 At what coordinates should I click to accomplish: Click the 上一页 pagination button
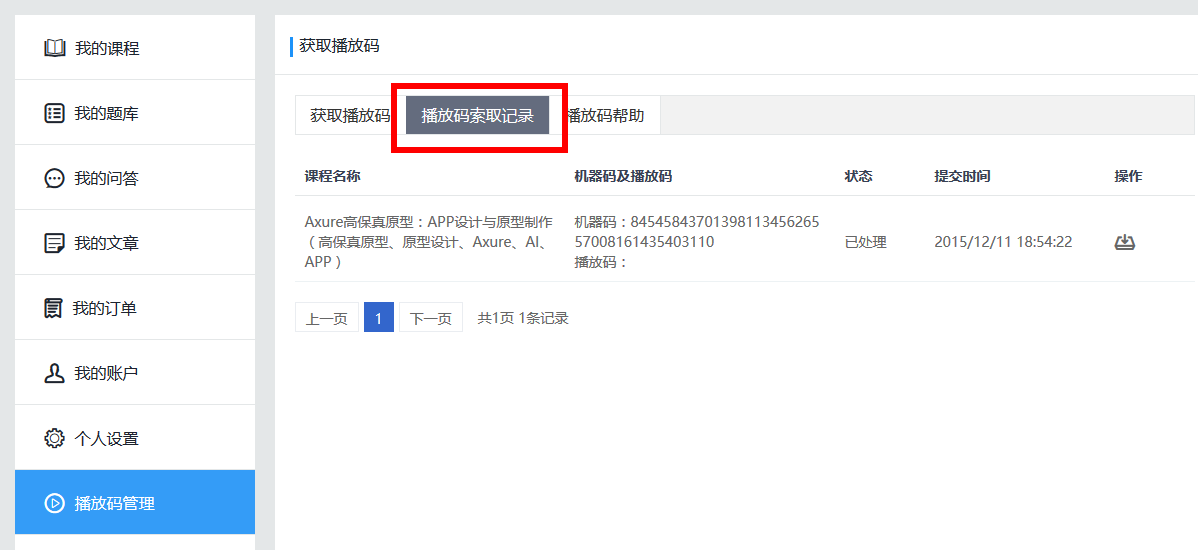pyautogui.click(x=327, y=318)
